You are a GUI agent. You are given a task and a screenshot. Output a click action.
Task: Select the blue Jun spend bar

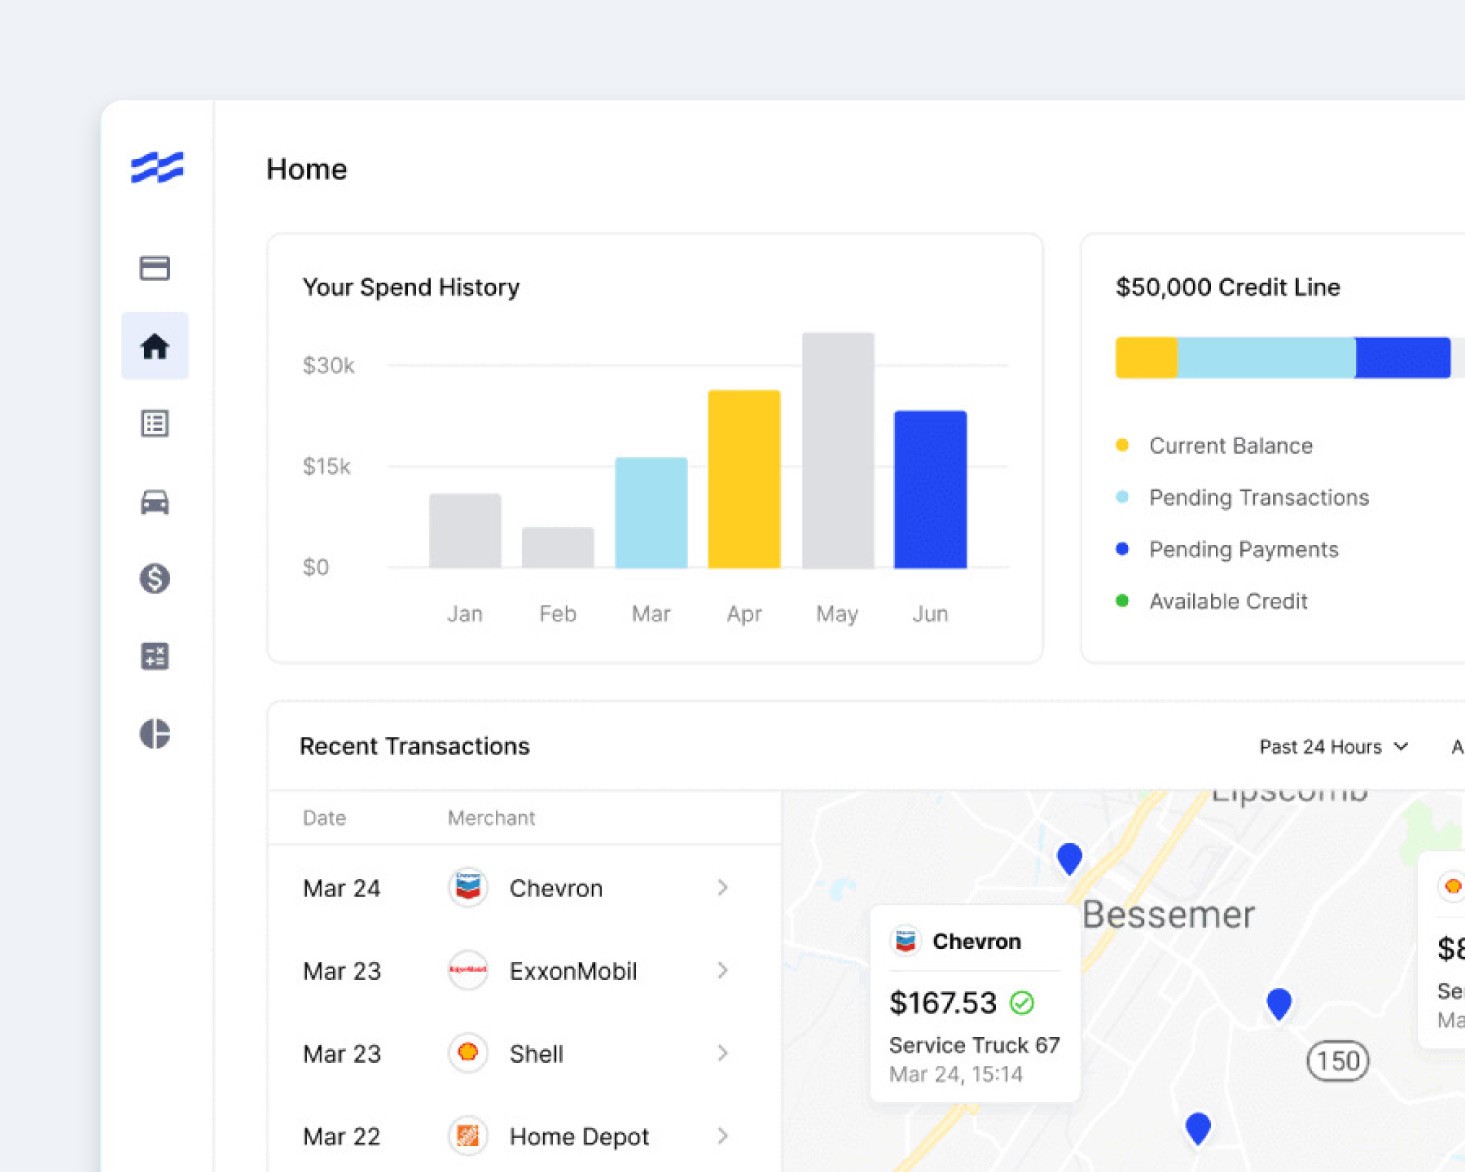point(930,489)
